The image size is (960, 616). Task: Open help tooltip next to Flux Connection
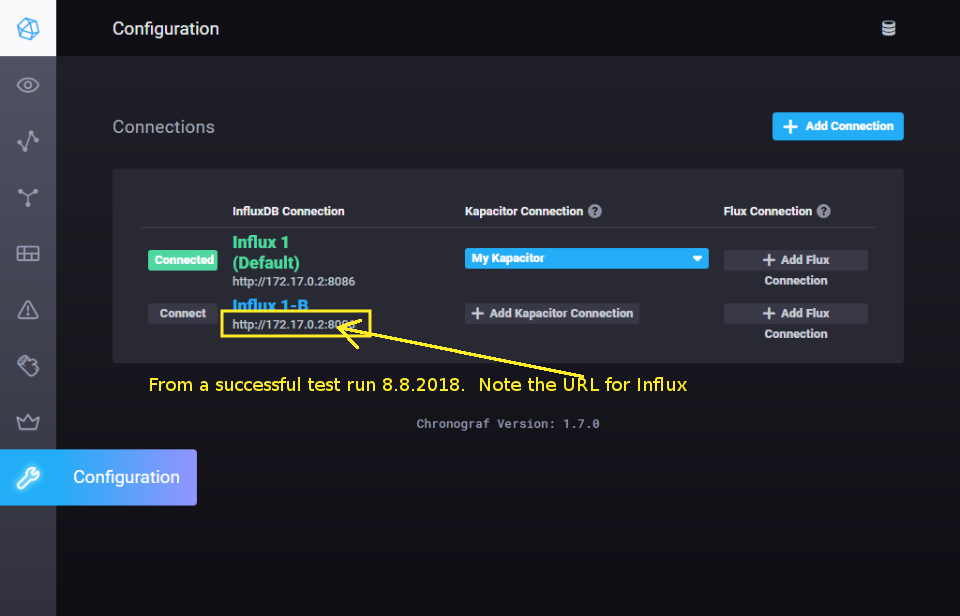click(x=823, y=211)
